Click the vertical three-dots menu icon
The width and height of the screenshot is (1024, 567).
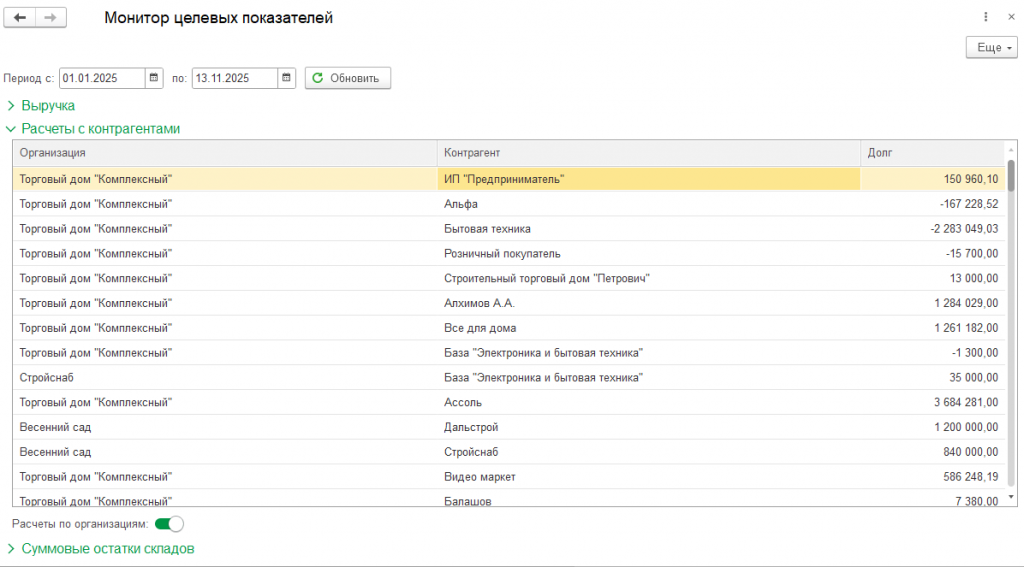(x=986, y=17)
